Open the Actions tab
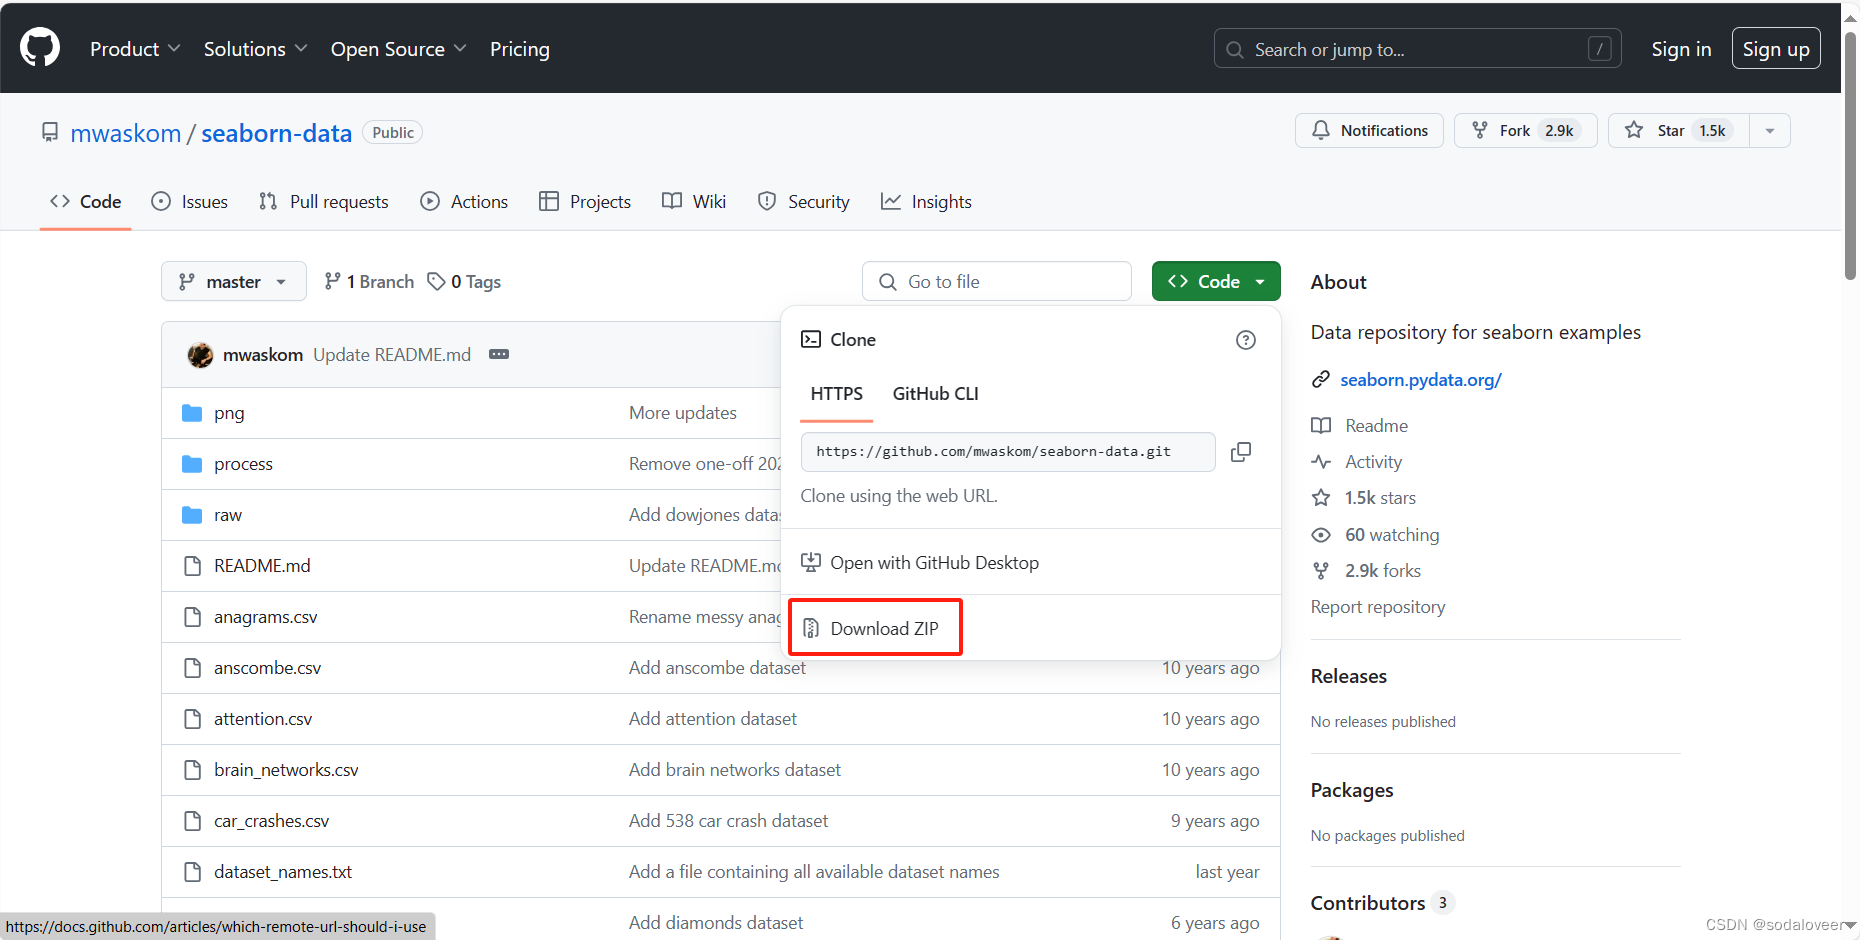Screen dimensions: 1860x940 click(464, 202)
